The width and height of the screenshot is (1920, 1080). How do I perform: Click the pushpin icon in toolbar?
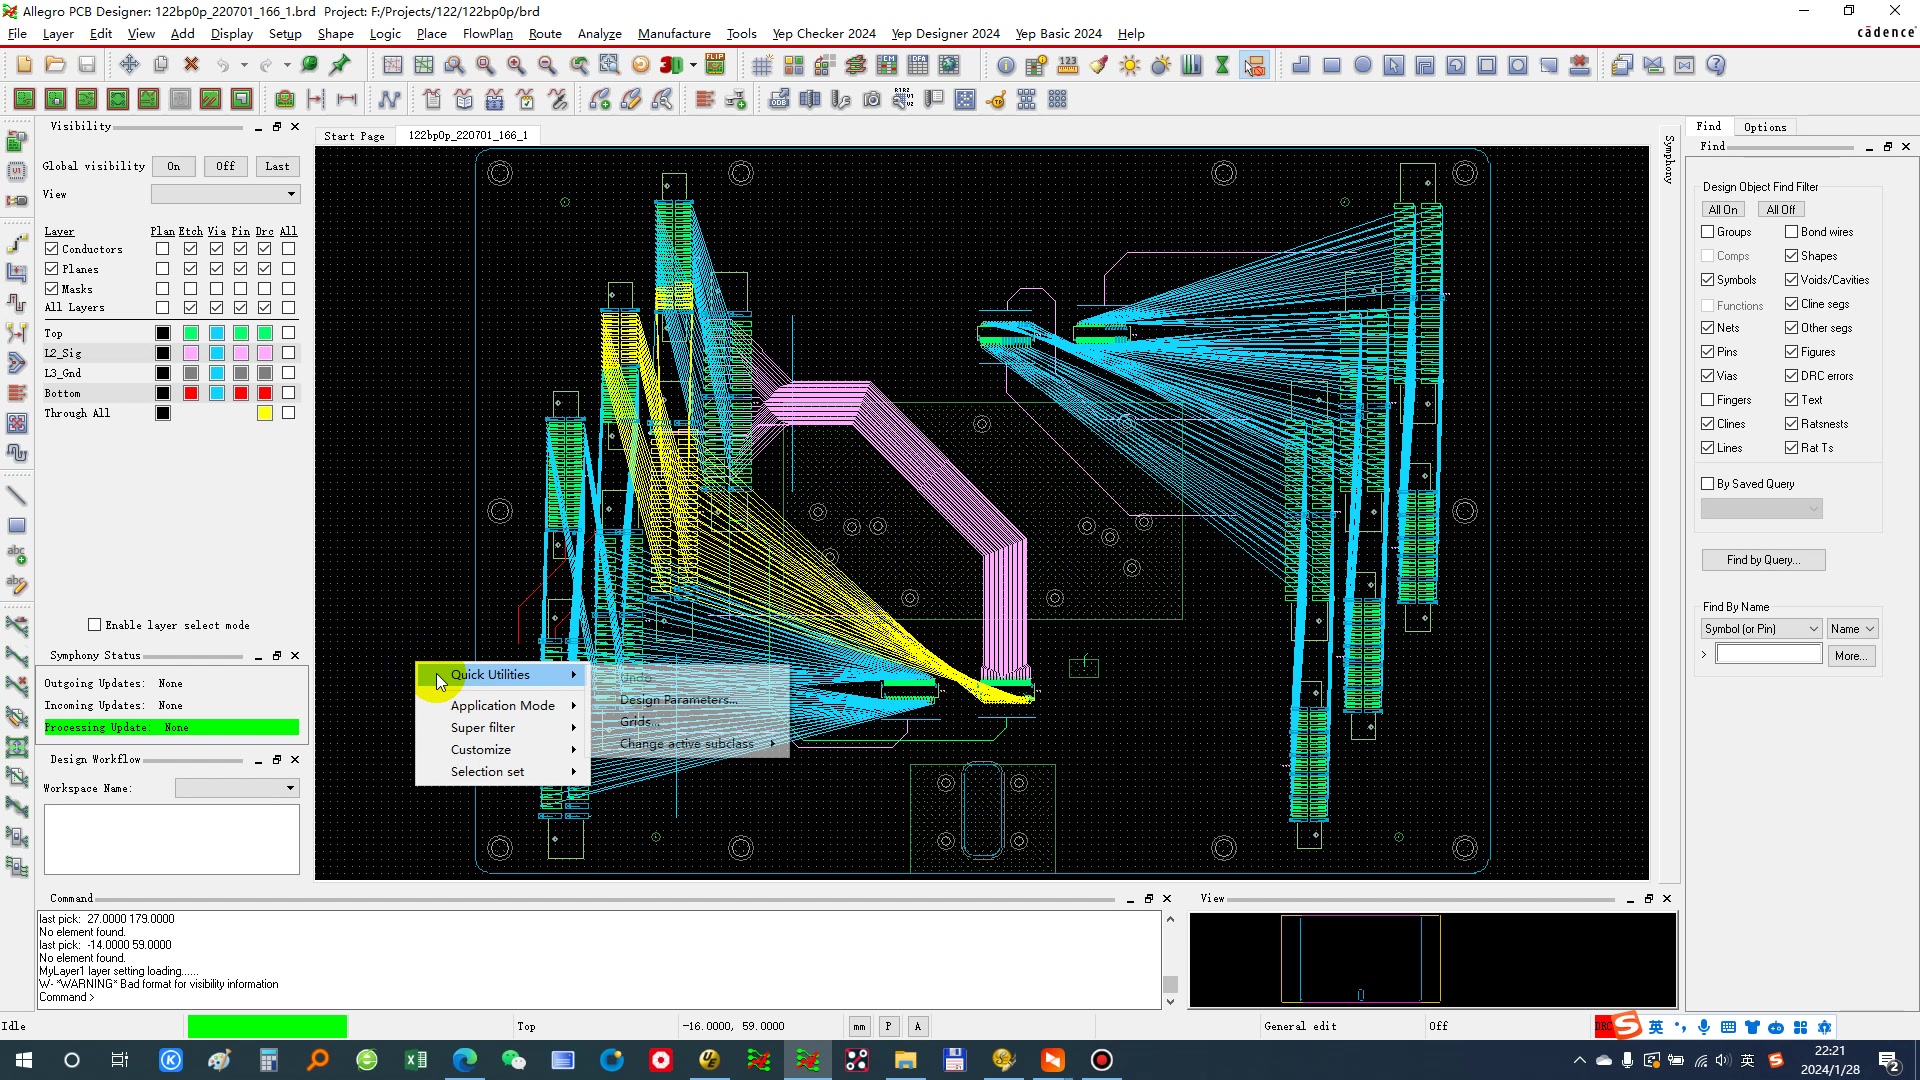click(340, 65)
